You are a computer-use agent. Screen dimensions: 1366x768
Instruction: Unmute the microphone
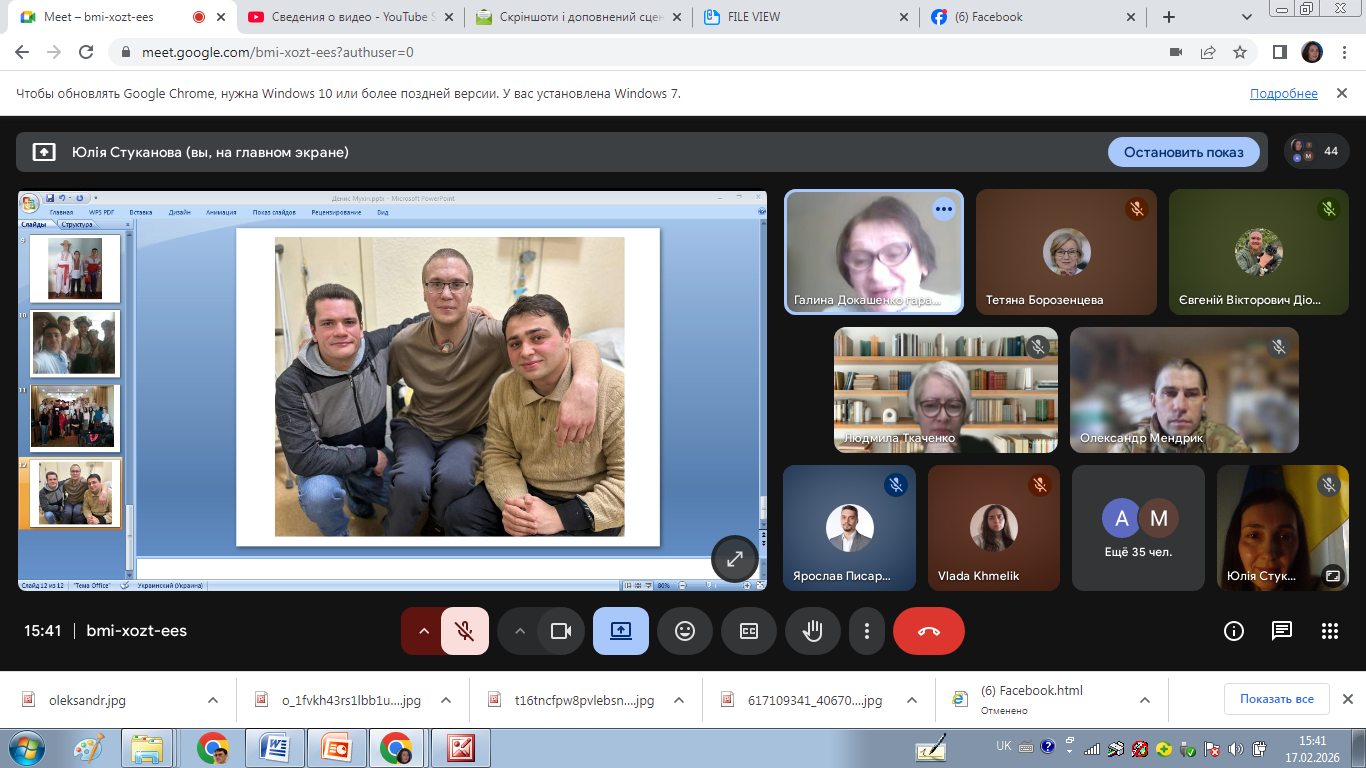(464, 631)
